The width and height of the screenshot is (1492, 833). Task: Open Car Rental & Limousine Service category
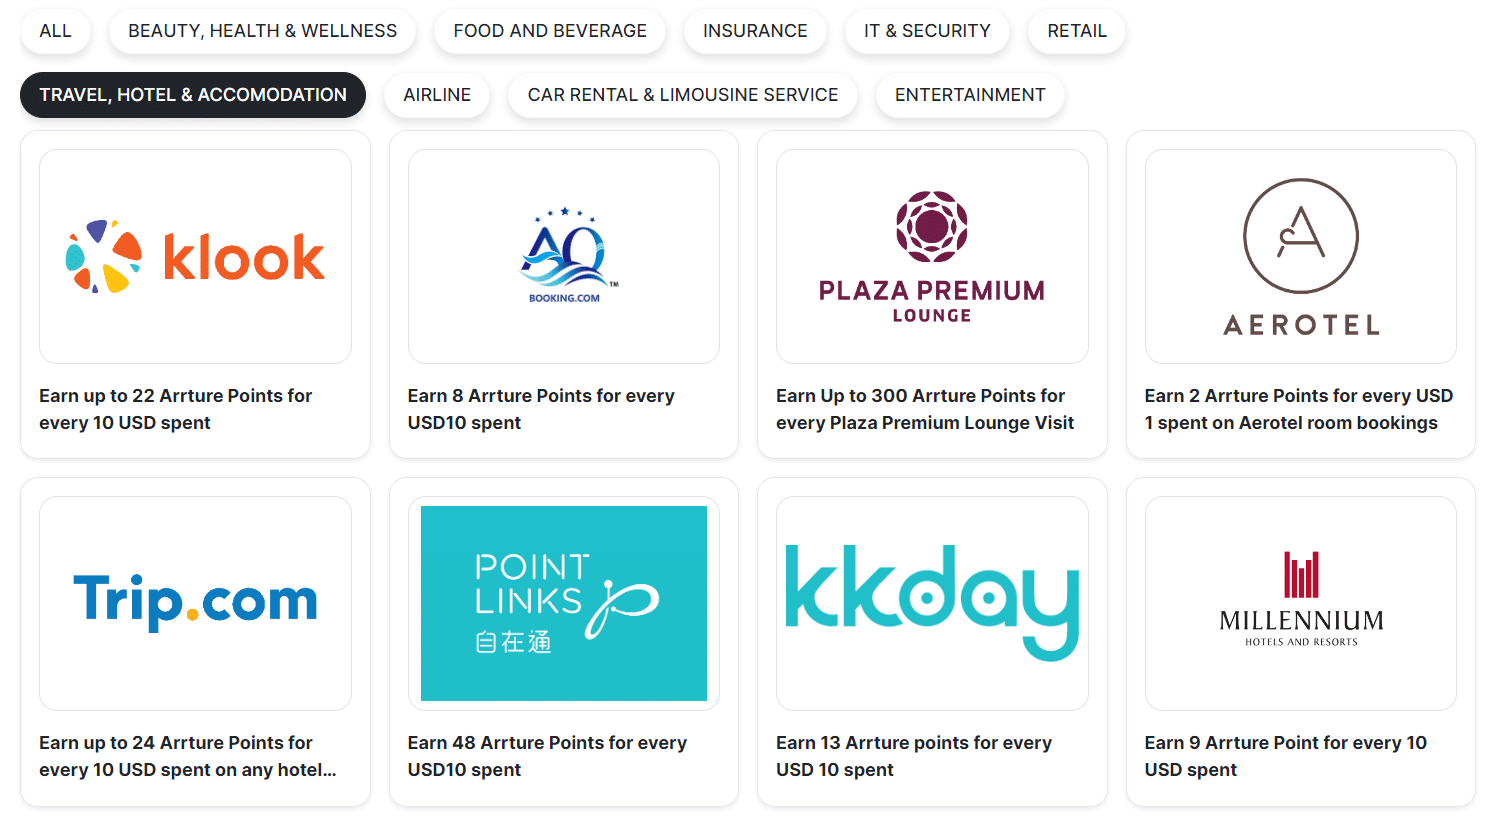[683, 95]
